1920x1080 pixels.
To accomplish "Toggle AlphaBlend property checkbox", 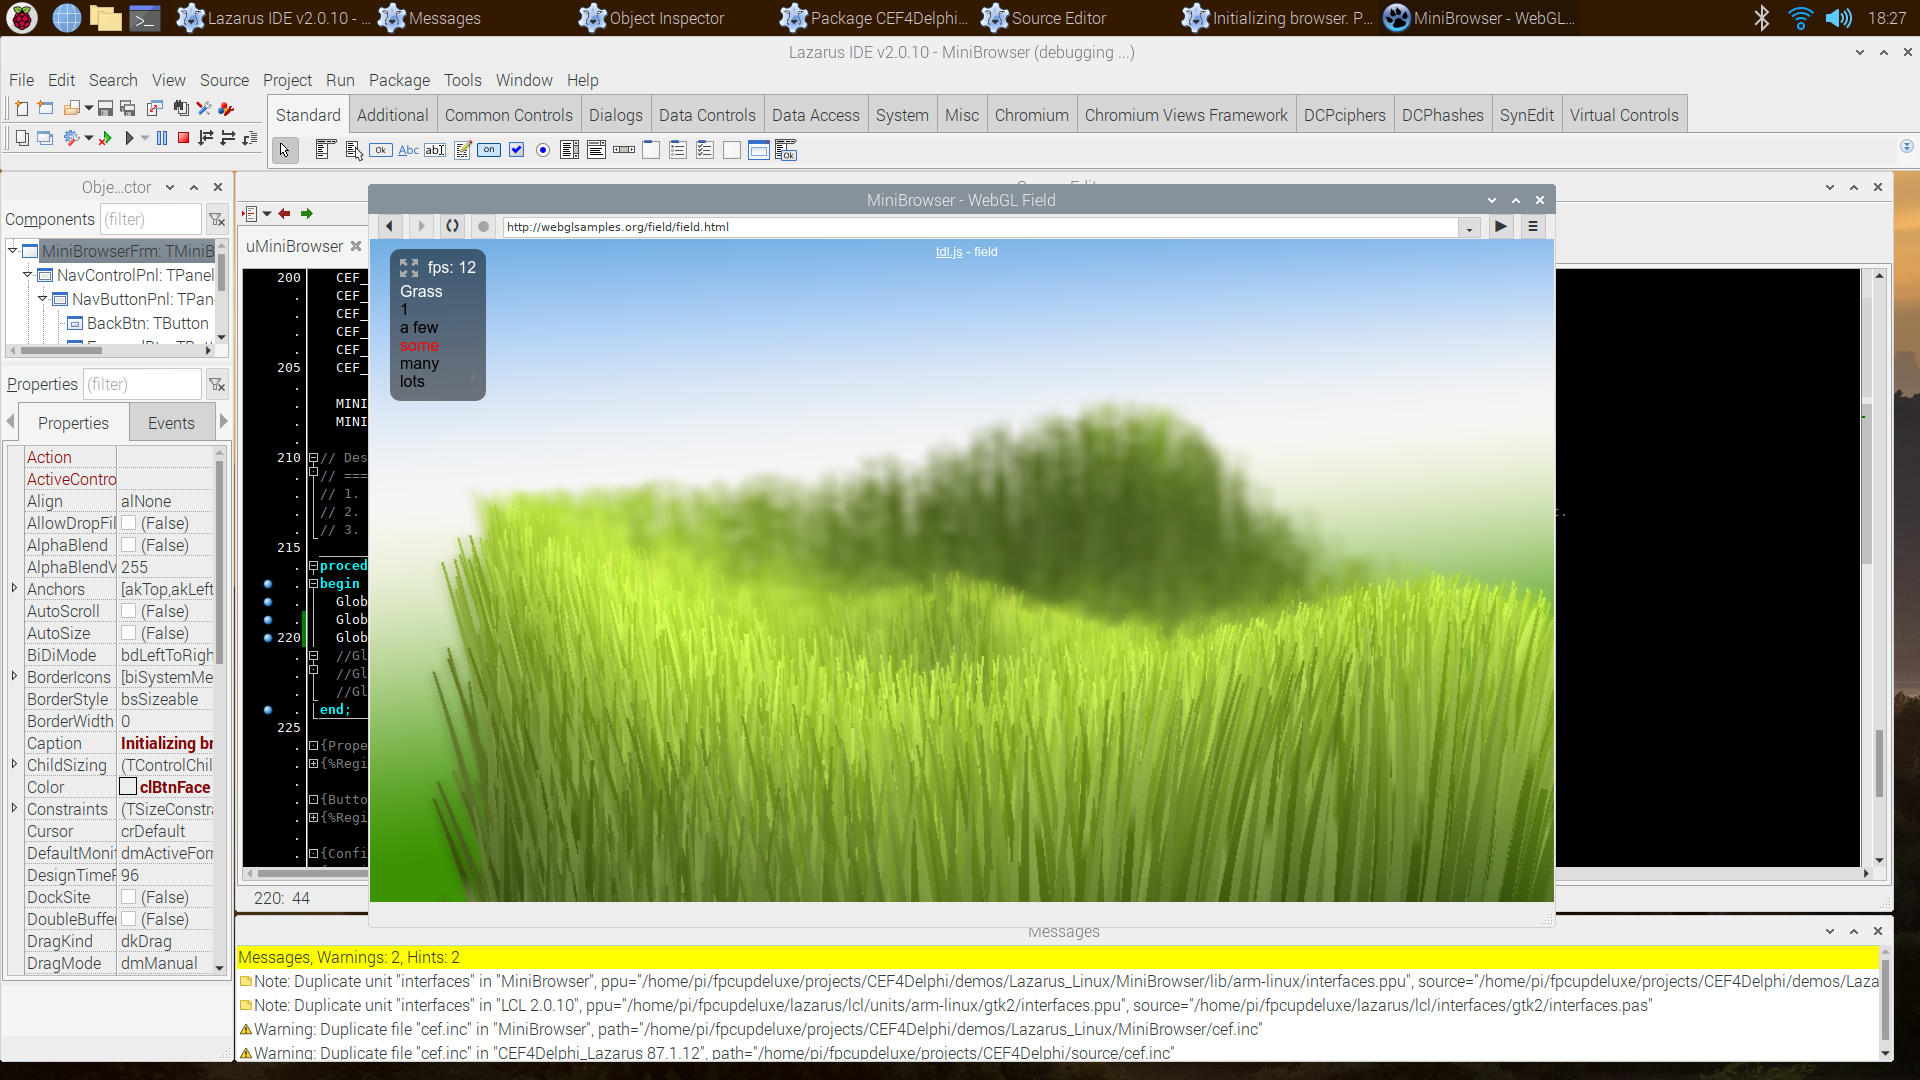I will (x=129, y=545).
